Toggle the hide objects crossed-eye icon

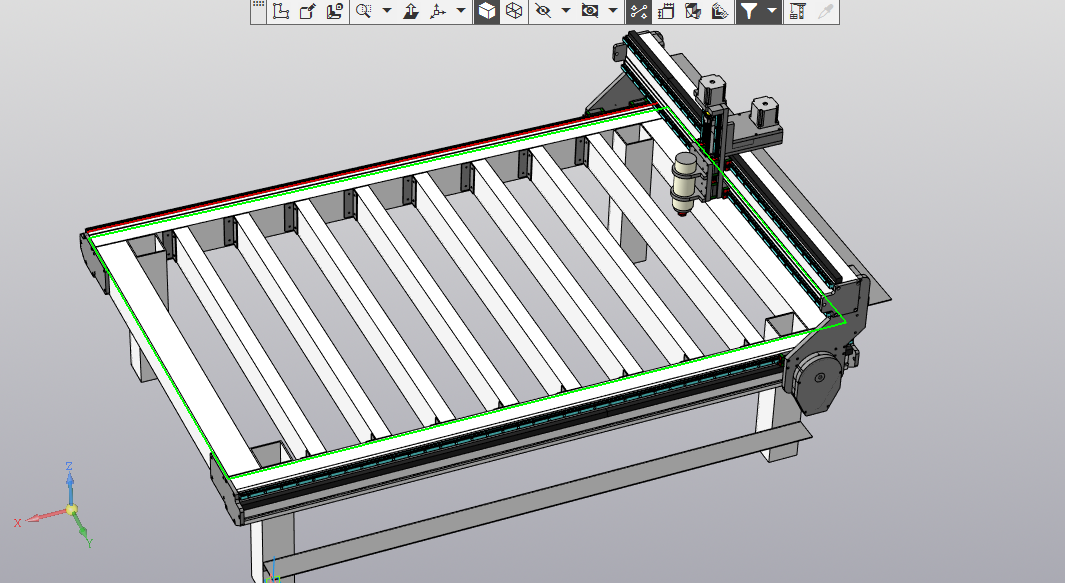coord(542,11)
